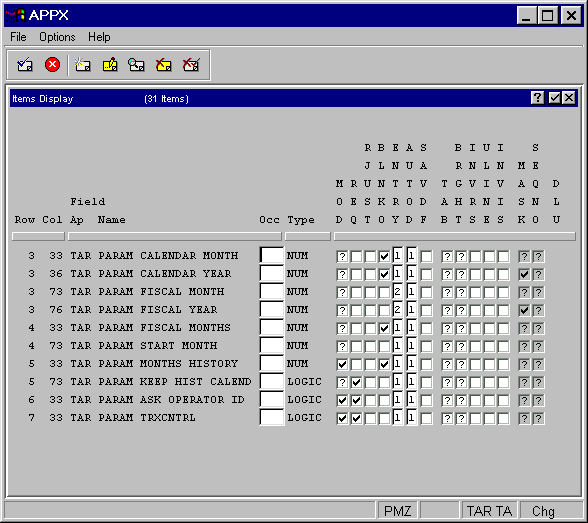Click the PMZ status bar cell
The image size is (588, 523).
coord(398,511)
